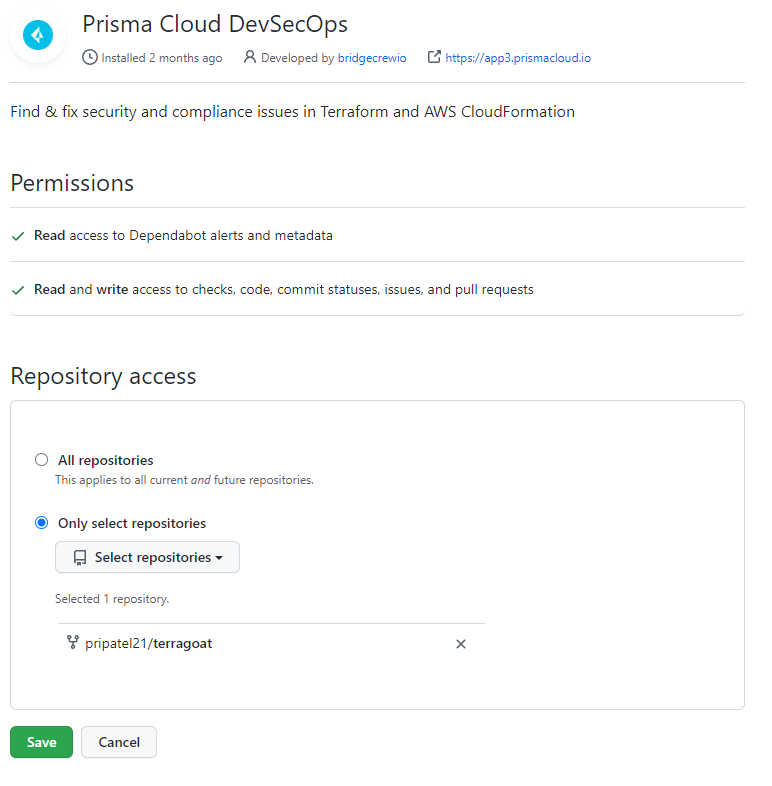
Task: Click the All repositories label text
Action: (106, 460)
